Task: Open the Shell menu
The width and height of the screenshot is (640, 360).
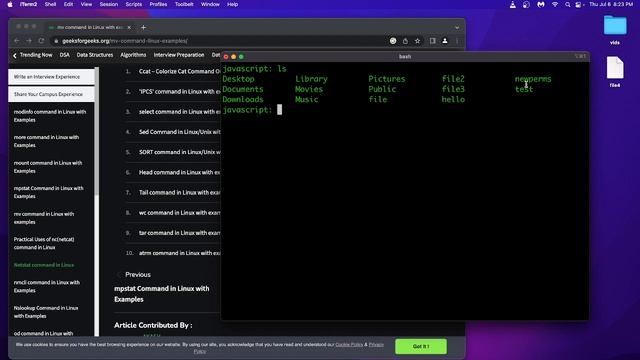Action: point(51,4)
